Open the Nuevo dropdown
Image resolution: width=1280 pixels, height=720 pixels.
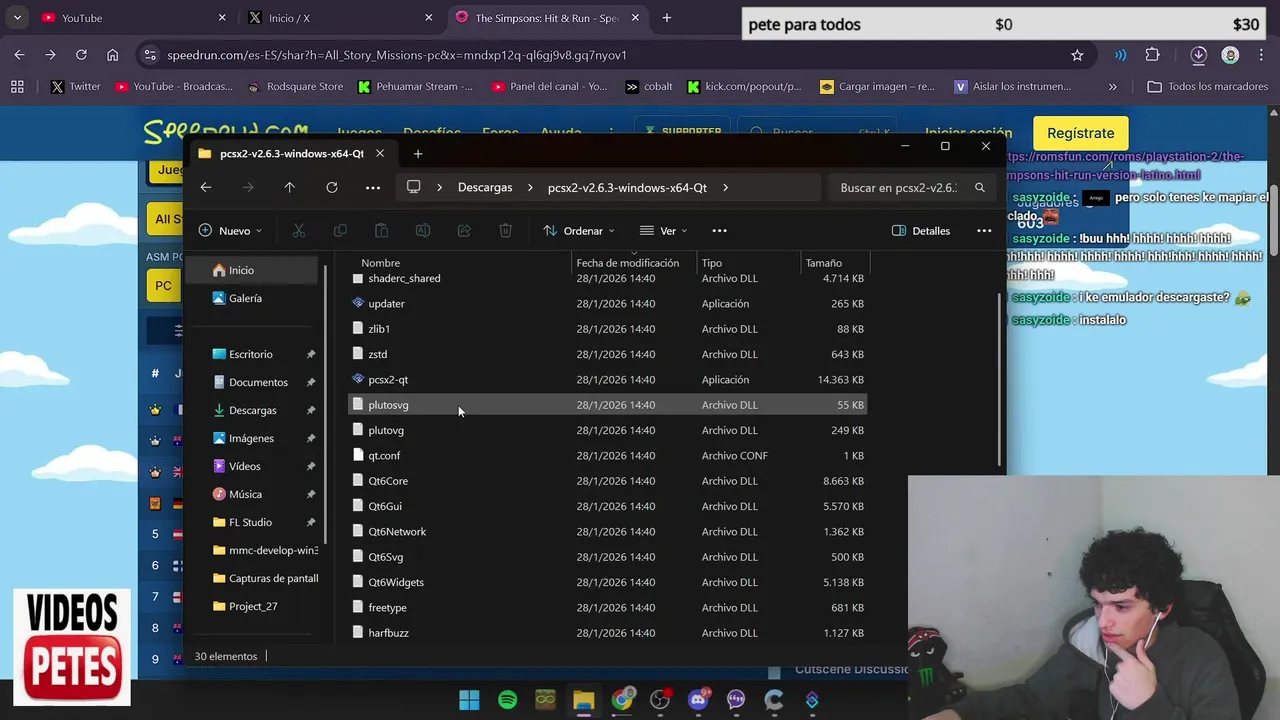click(x=230, y=231)
